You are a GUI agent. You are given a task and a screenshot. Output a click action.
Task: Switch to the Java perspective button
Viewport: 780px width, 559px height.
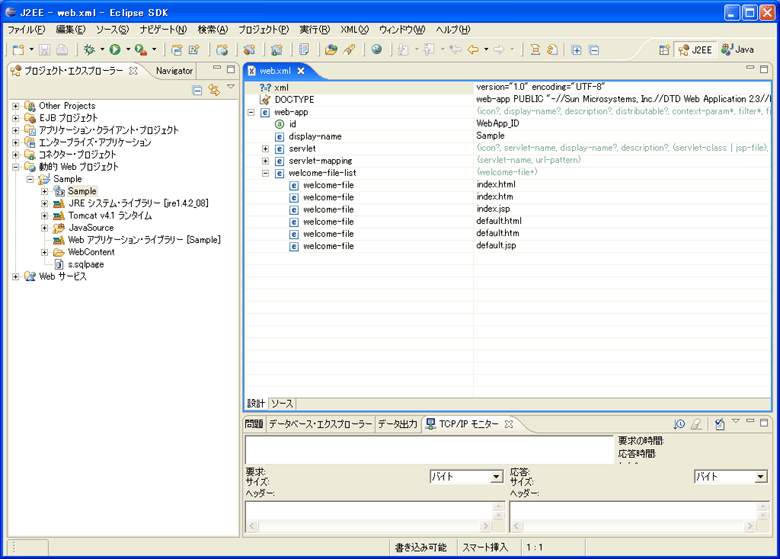(738, 50)
